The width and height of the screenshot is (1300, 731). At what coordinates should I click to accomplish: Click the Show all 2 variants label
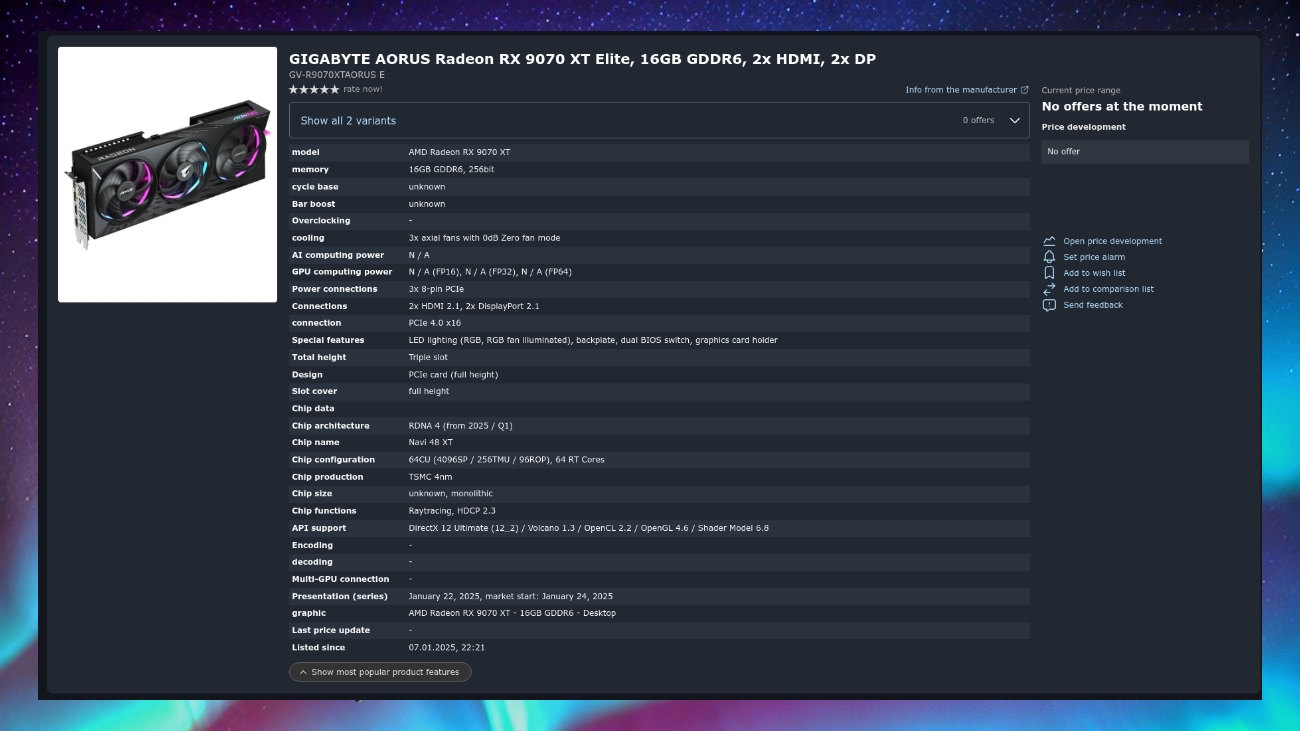coord(348,120)
